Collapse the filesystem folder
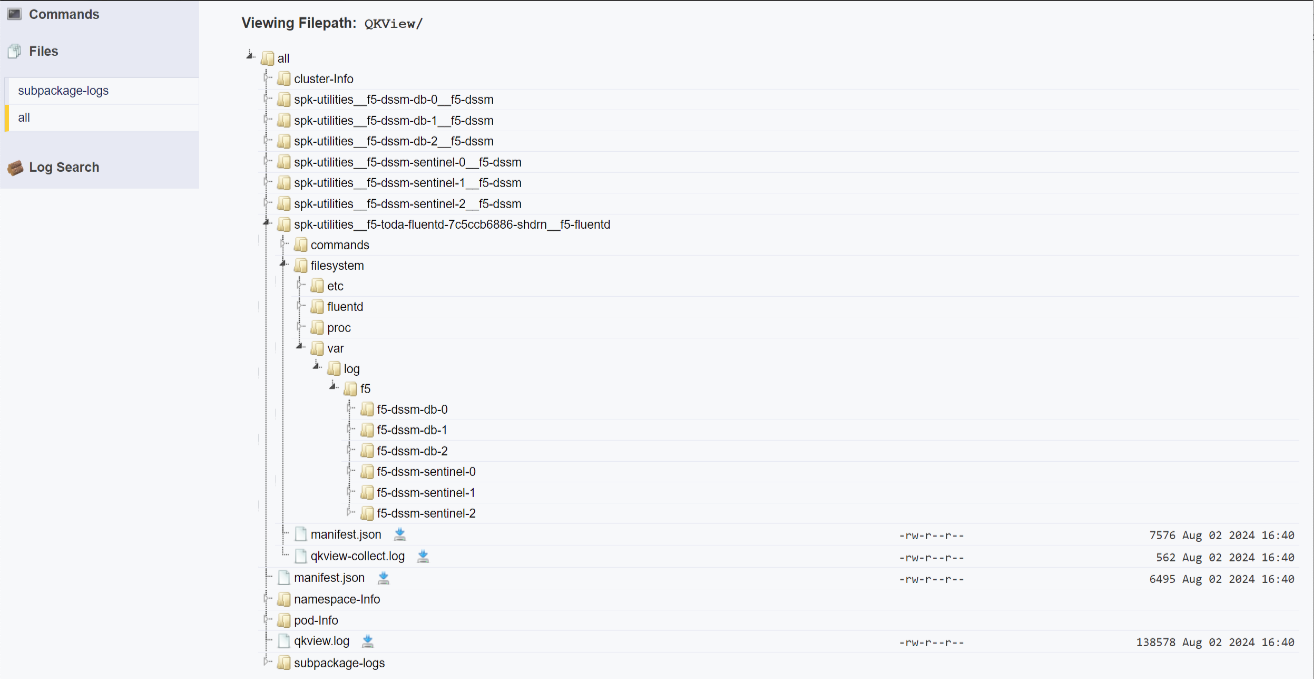The image size is (1314, 679). coord(283,264)
